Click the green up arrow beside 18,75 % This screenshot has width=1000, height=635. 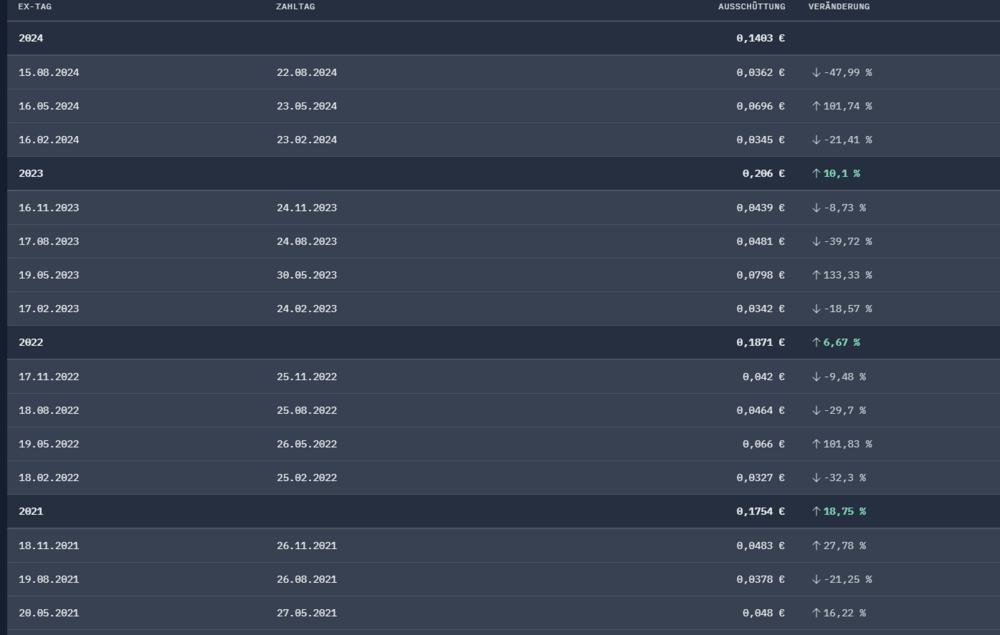click(816, 511)
